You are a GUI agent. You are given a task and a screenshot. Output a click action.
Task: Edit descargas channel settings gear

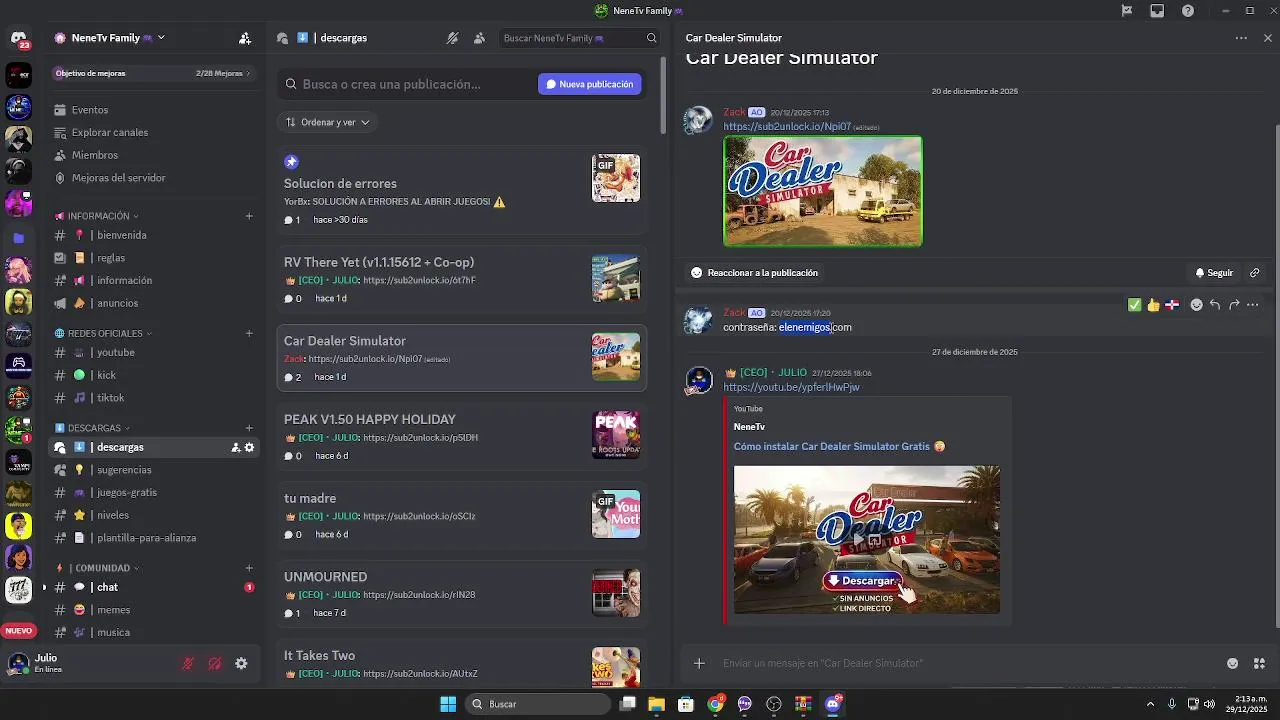point(249,447)
